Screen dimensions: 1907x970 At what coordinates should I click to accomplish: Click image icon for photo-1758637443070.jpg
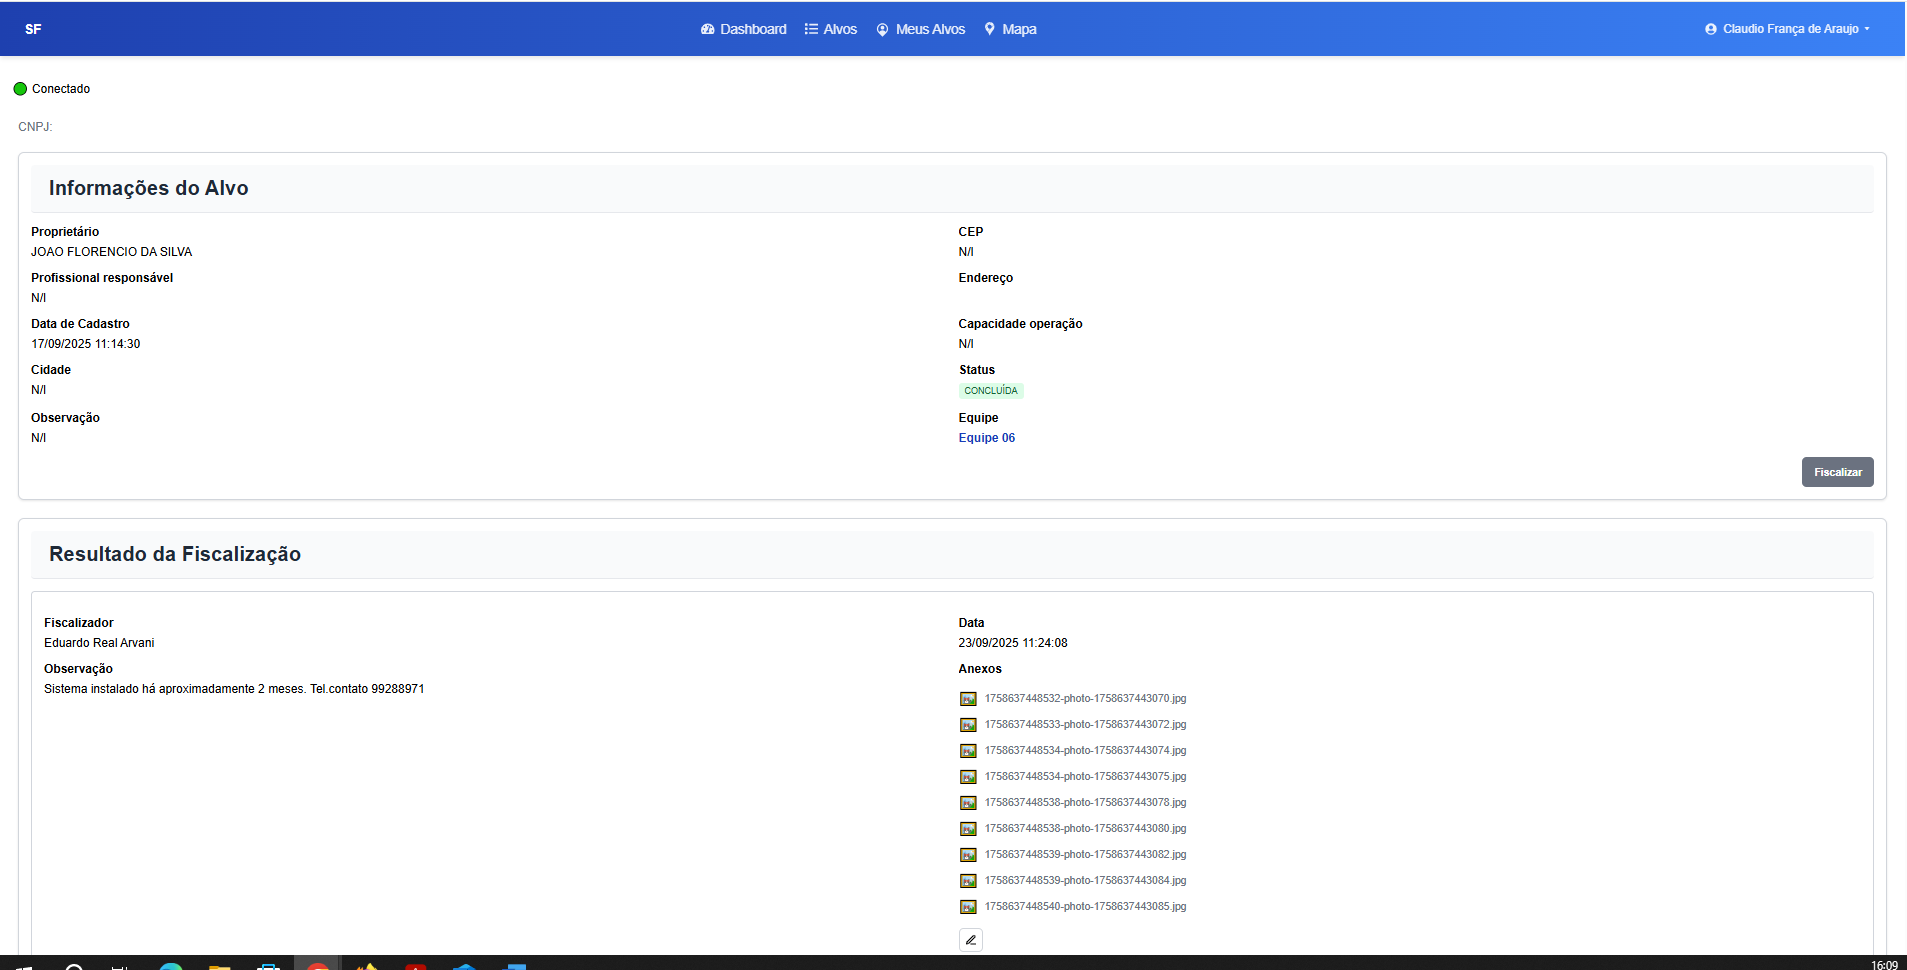tap(968, 699)
